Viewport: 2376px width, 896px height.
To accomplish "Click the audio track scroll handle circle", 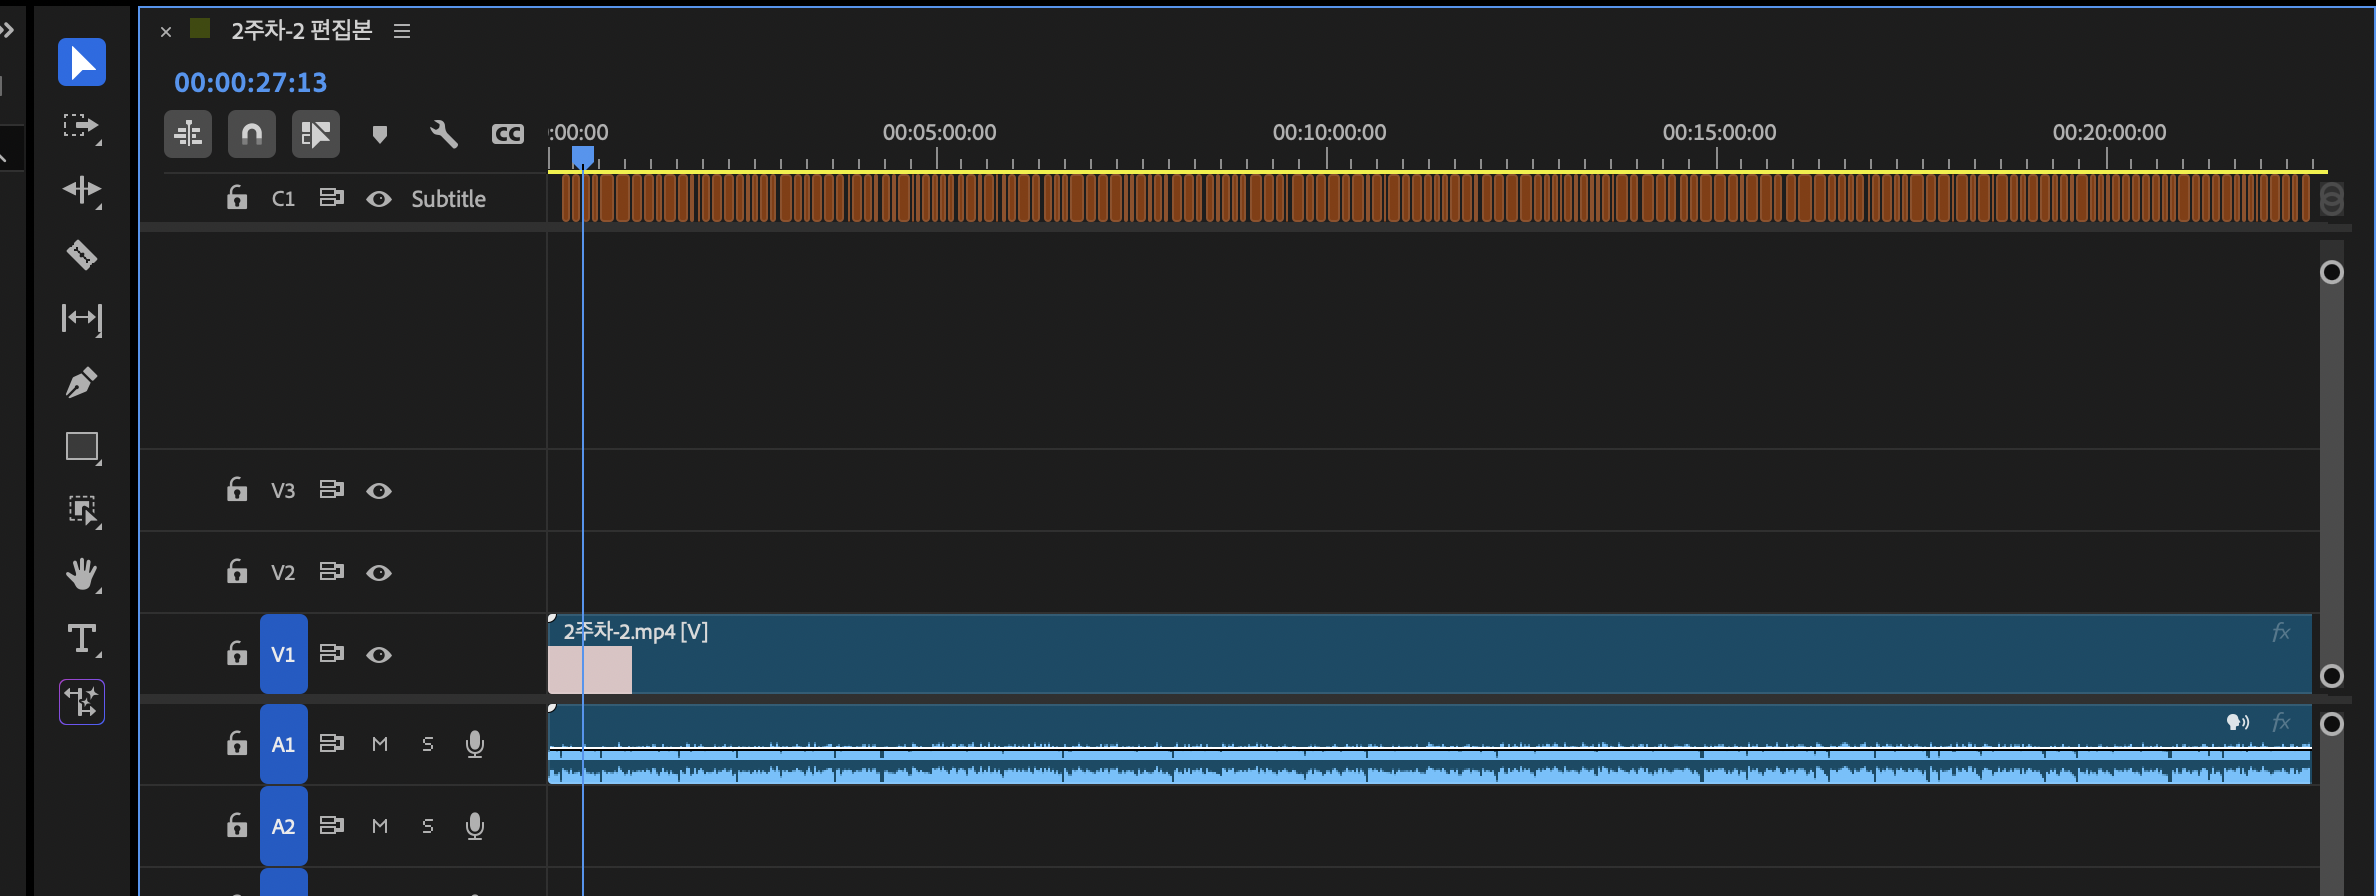I will tap(2331, 724).
